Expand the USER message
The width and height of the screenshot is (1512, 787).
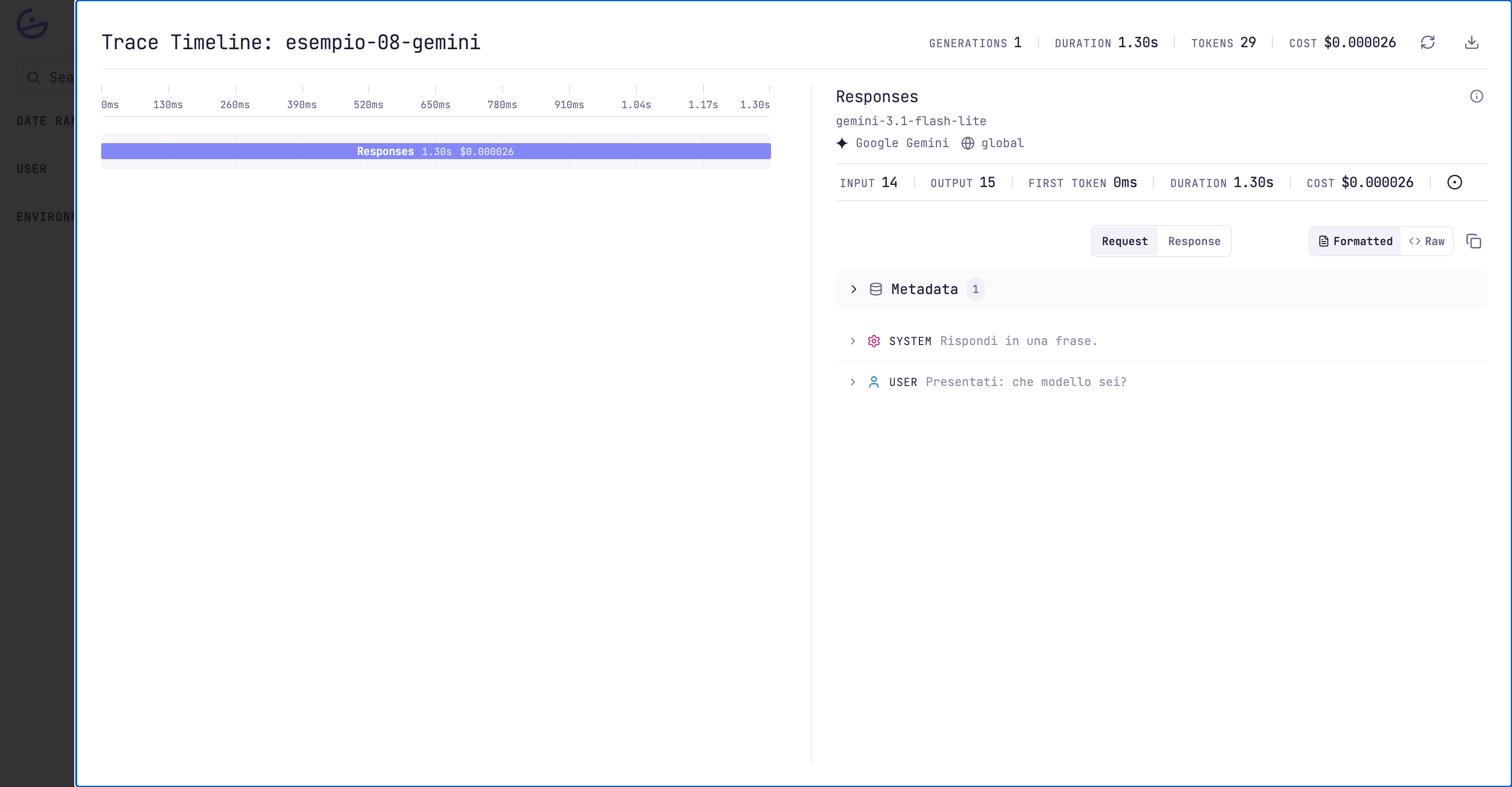pyautogui.click(x=853, y=382)
